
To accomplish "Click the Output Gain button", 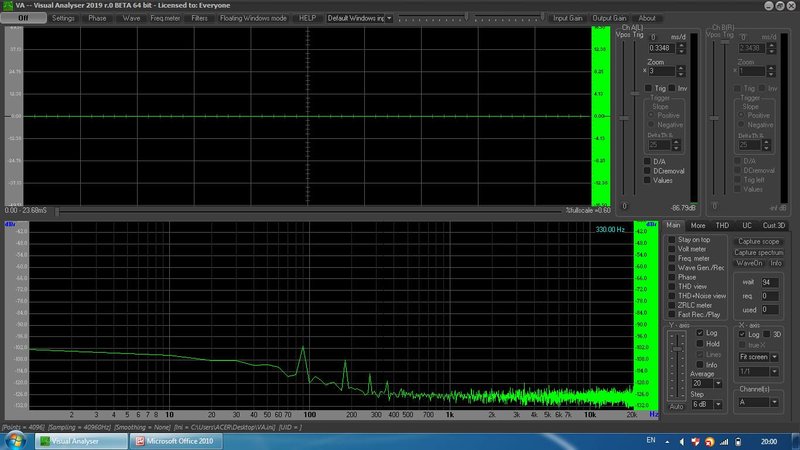I will (609, 18).
